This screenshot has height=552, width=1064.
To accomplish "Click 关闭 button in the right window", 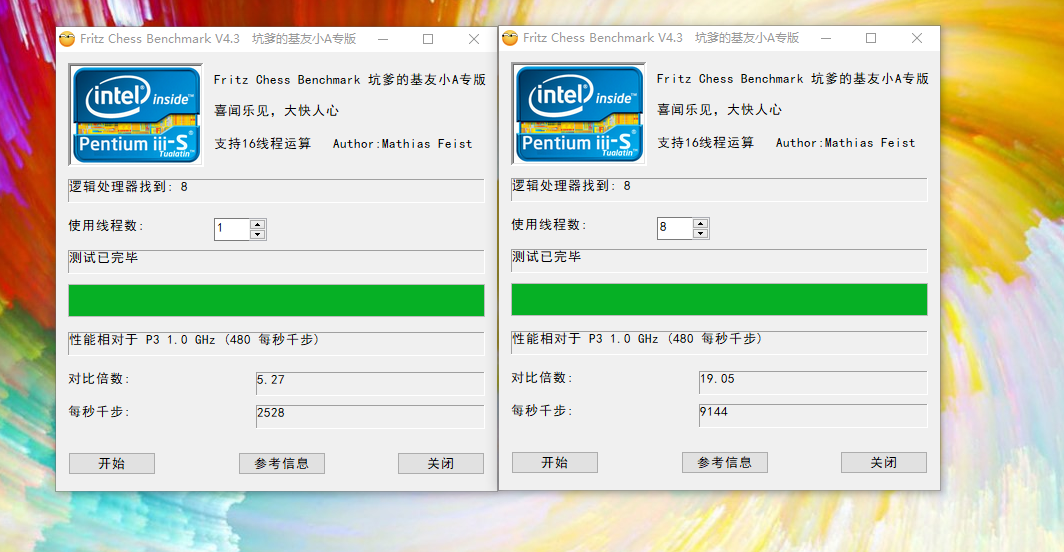I will coord(884,462).
